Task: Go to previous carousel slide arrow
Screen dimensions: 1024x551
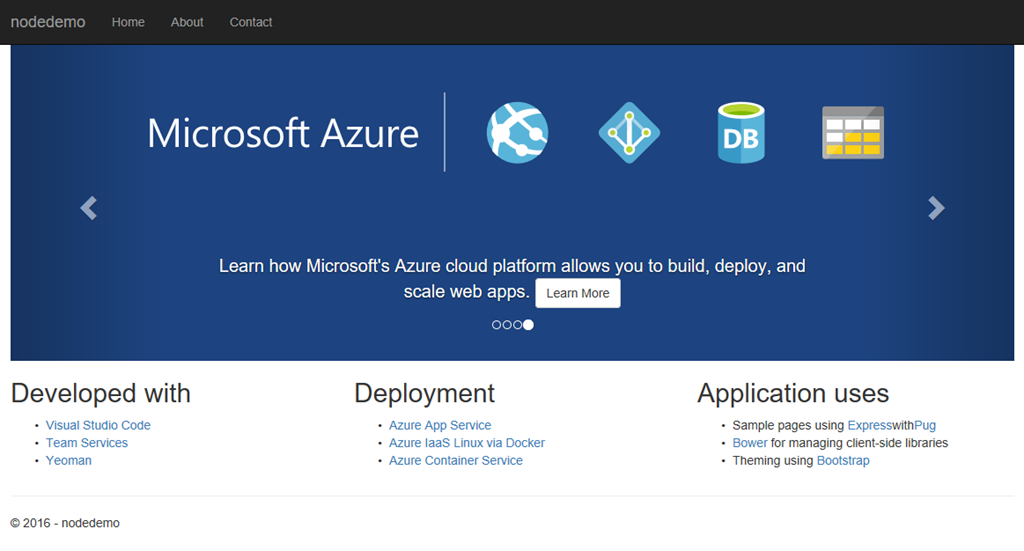Action: click(x=89, y=208)
